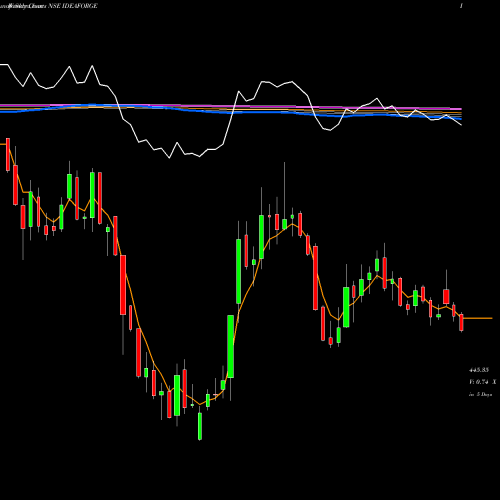Click the NSE IDEAFORGE chart title
Viewport: 500px width, 500px height.
pyautogui.click(x=73, y=6)
